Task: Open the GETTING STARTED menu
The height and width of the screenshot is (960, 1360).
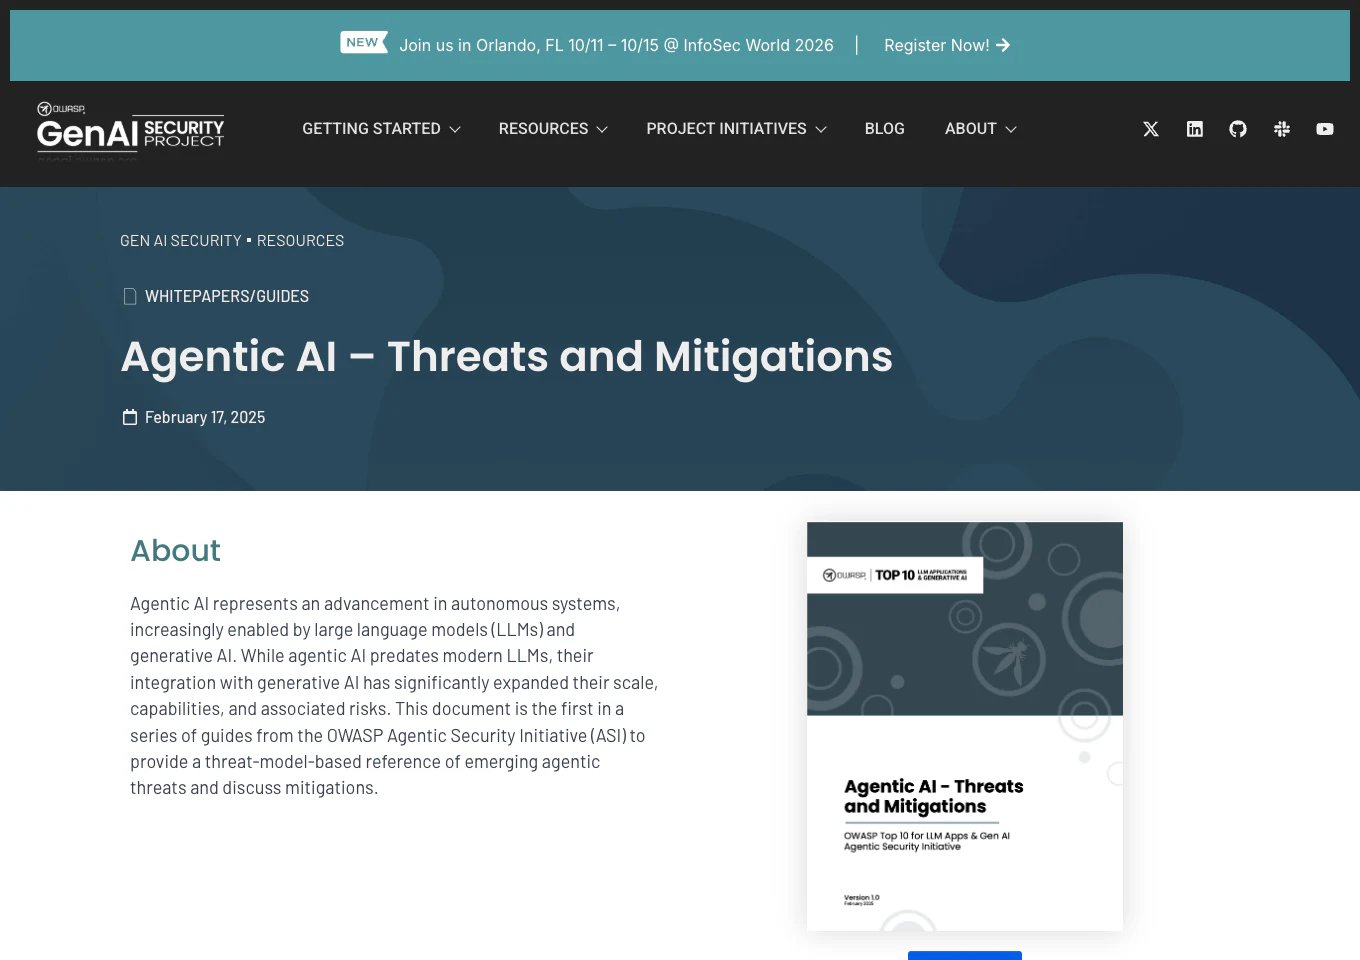Action: click(x=371, y=129)
